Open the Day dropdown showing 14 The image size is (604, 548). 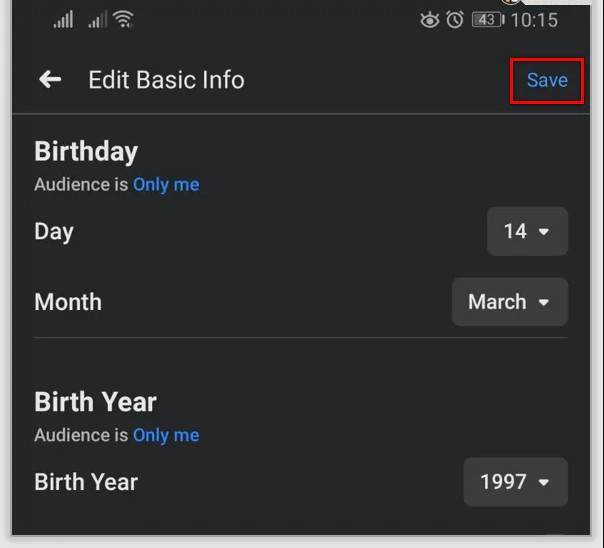click(x=527, y=231)
